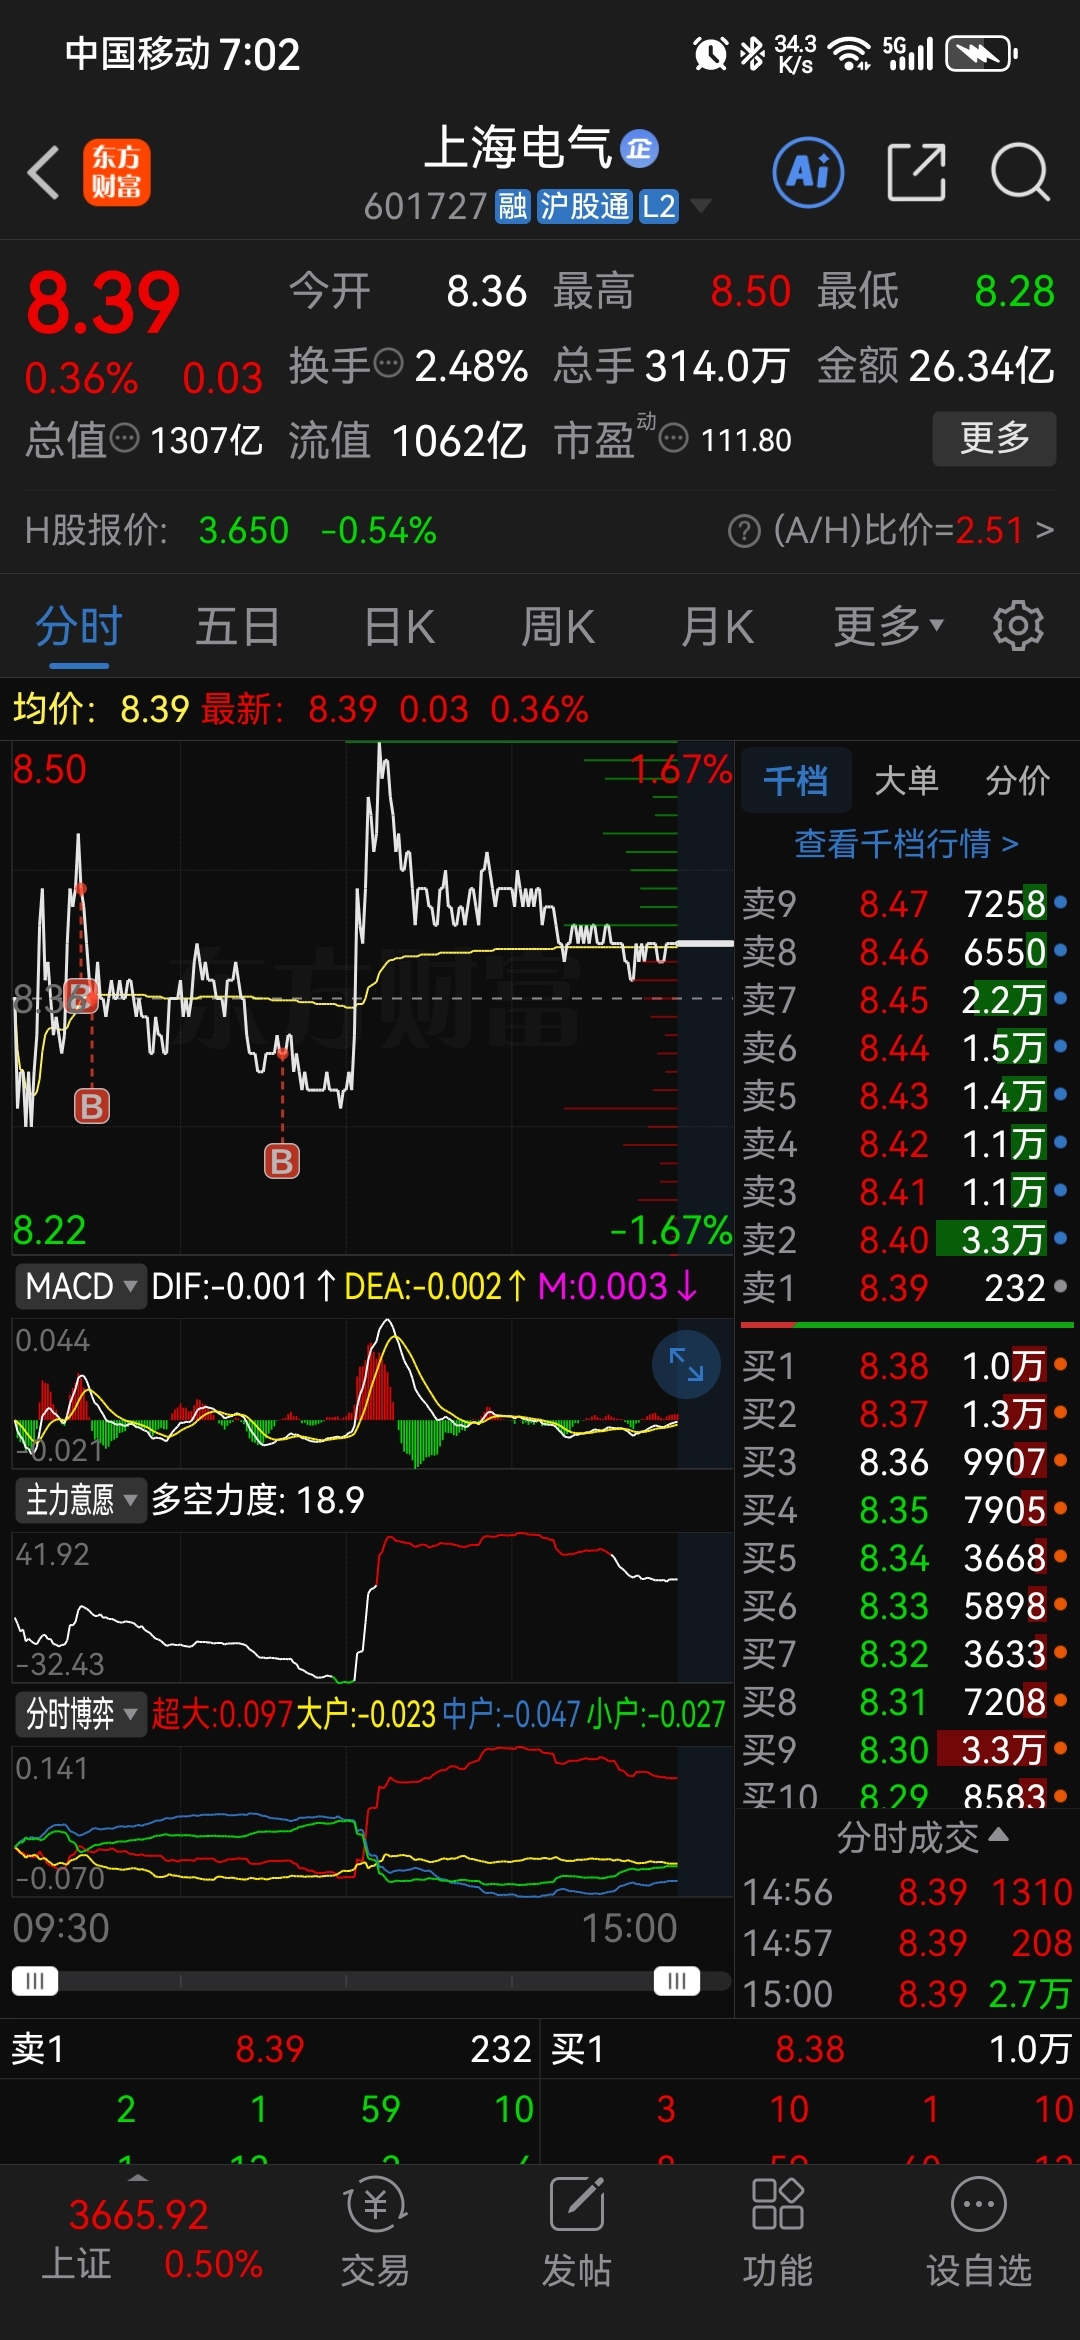This screenshot has width=1080, height=2340.
Task: Tap the 买6 row at 8.33
Action: (905, 1606)
